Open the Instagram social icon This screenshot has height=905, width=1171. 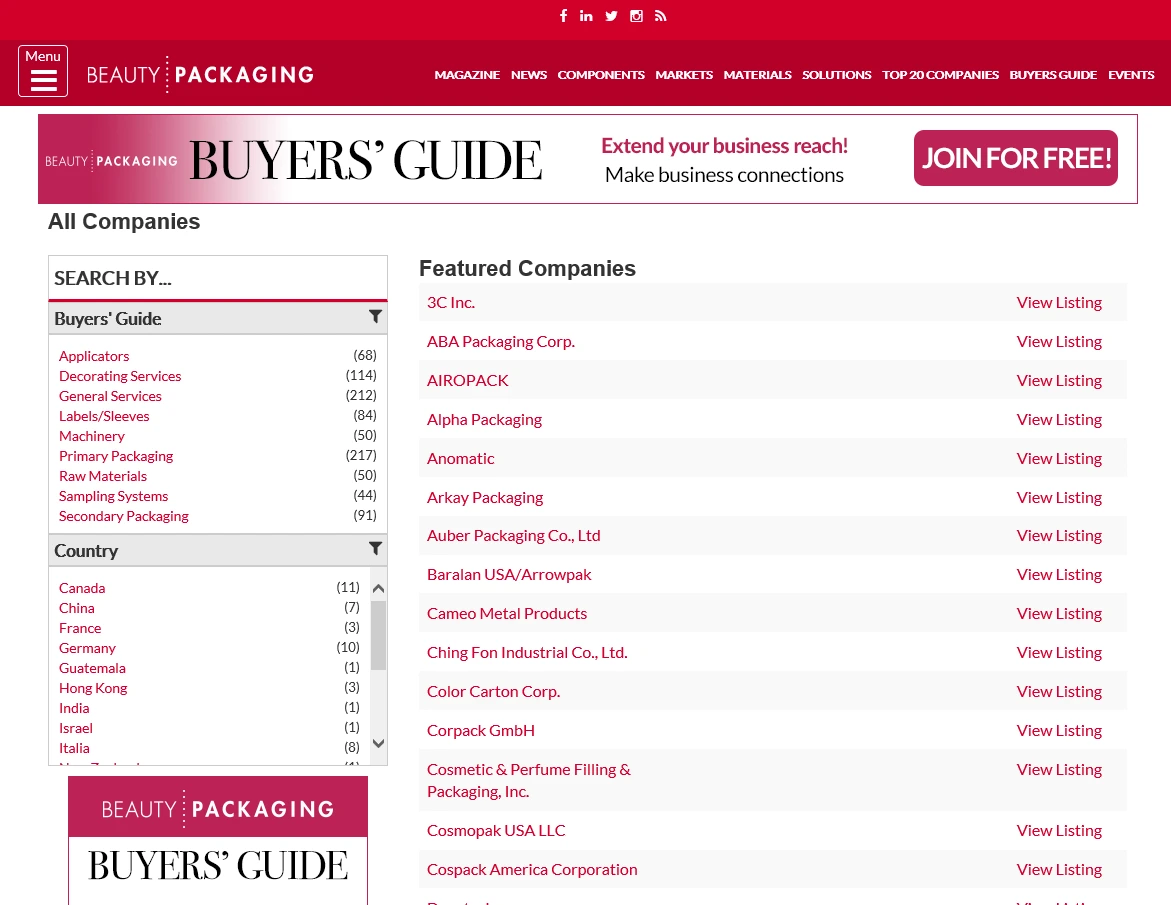point(636,16)
